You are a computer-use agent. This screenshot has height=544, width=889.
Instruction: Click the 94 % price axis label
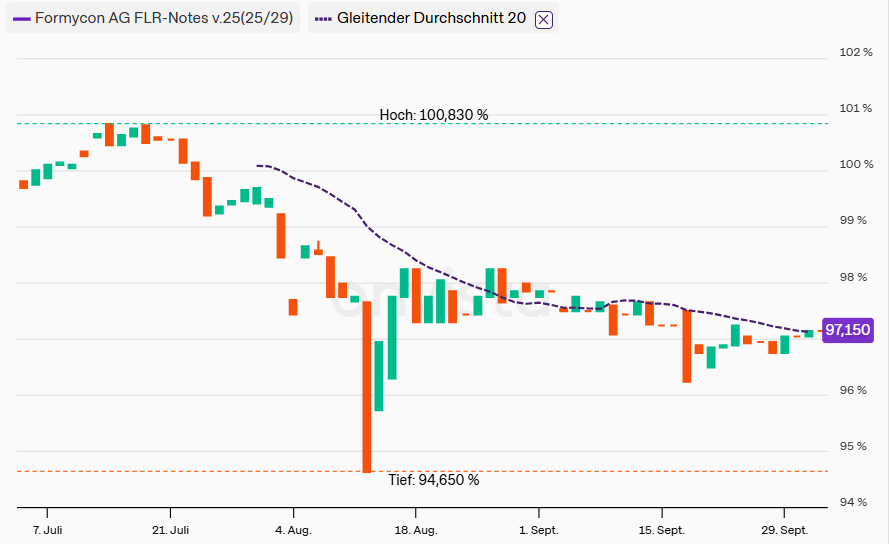click(854, 502)
